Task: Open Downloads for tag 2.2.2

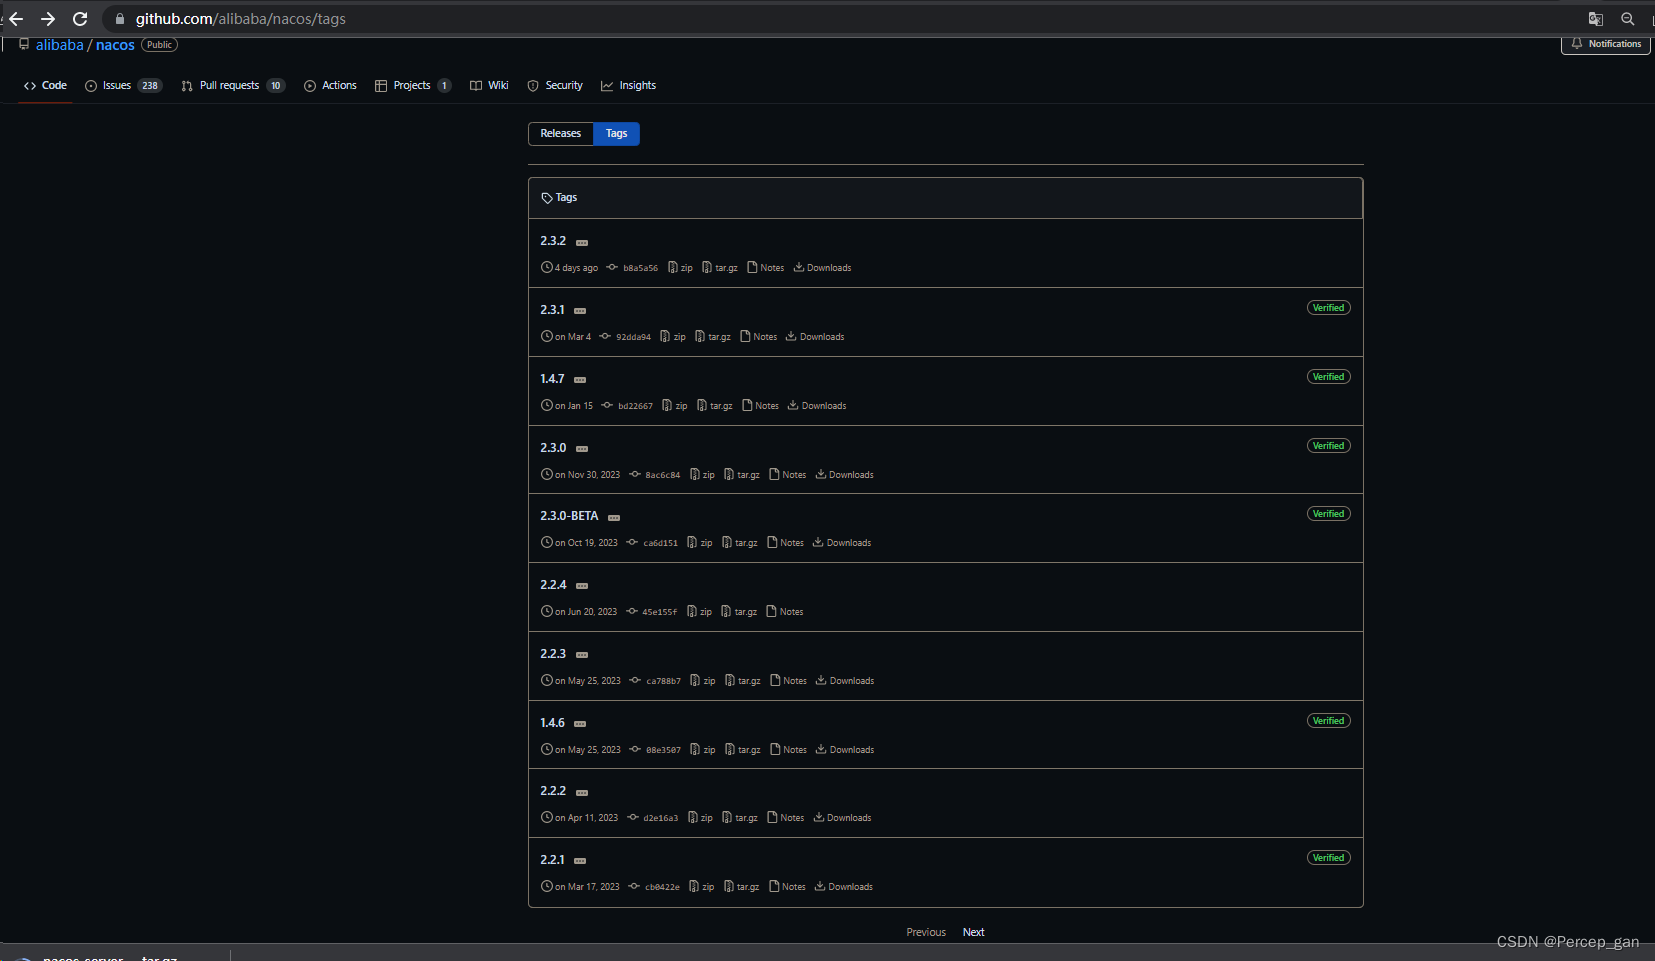Action: (842, 818)
